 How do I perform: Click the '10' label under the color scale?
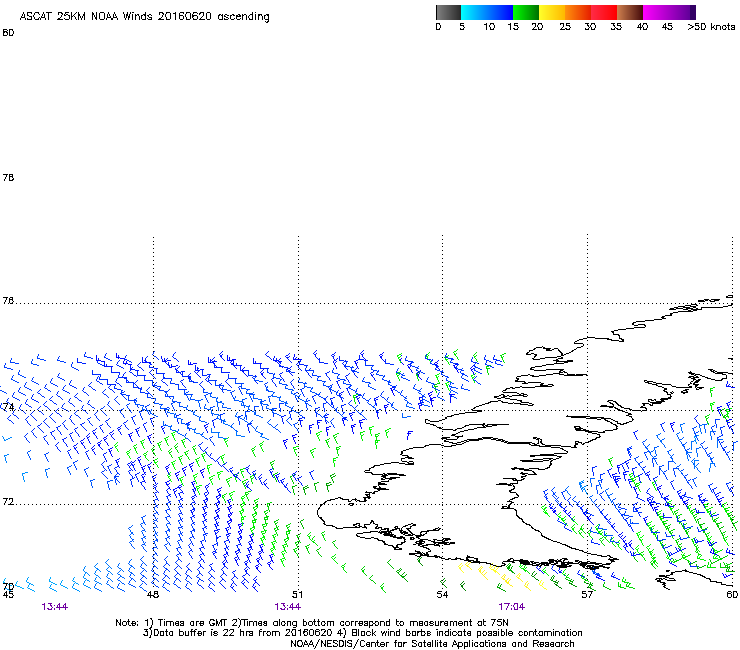(489, 27)
